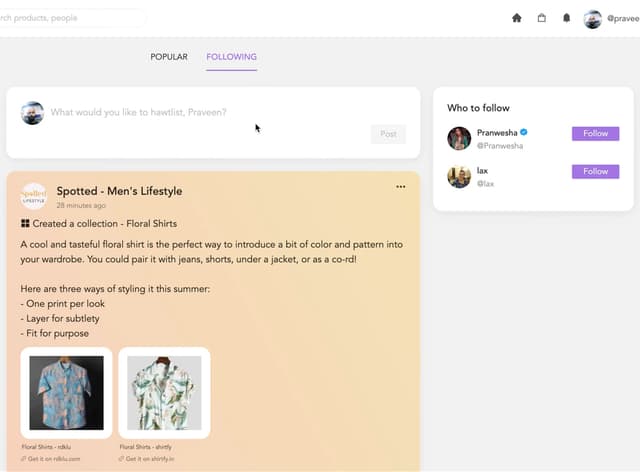Click the collection grid icon in post
The width and height of the screenshot is (640, 472).
tap(25, 224)
